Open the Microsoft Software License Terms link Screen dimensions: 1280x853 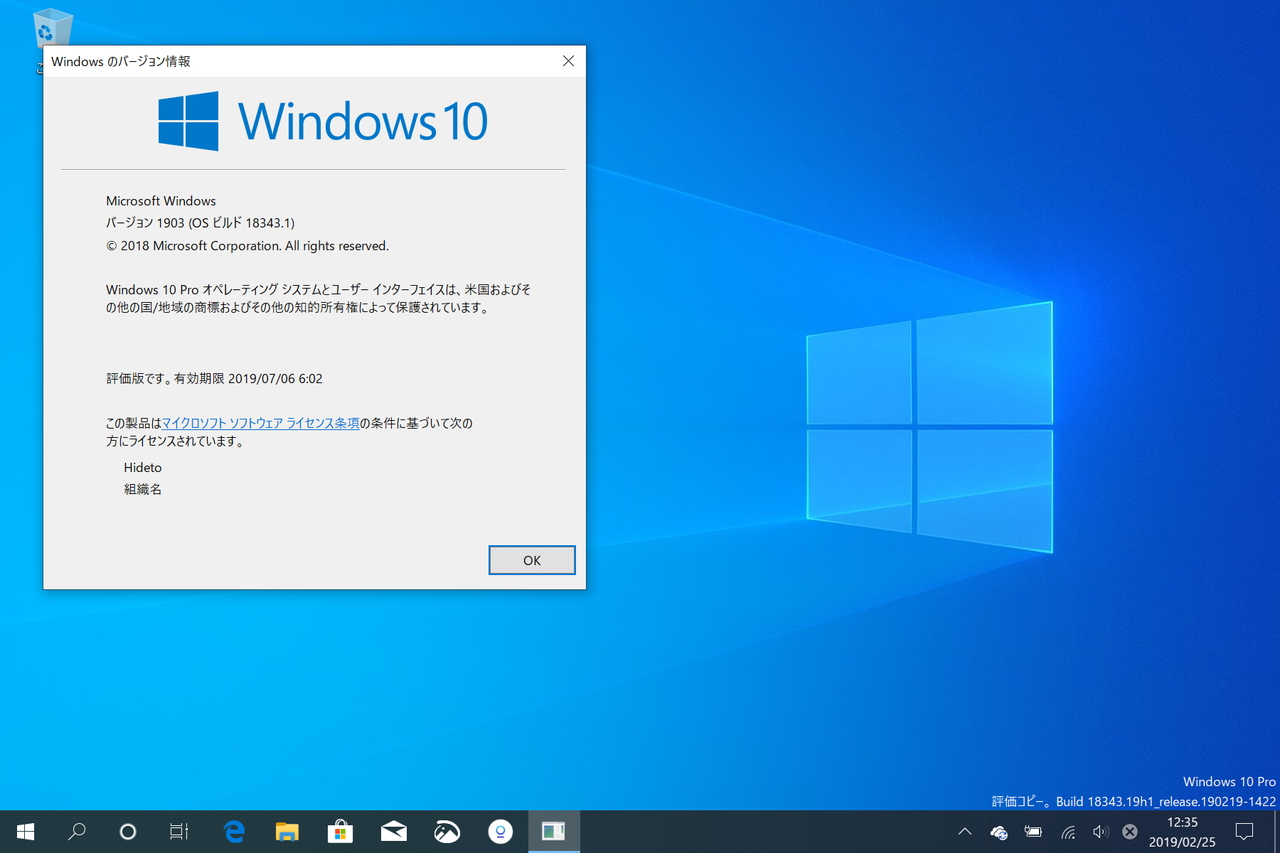[261, 422]
